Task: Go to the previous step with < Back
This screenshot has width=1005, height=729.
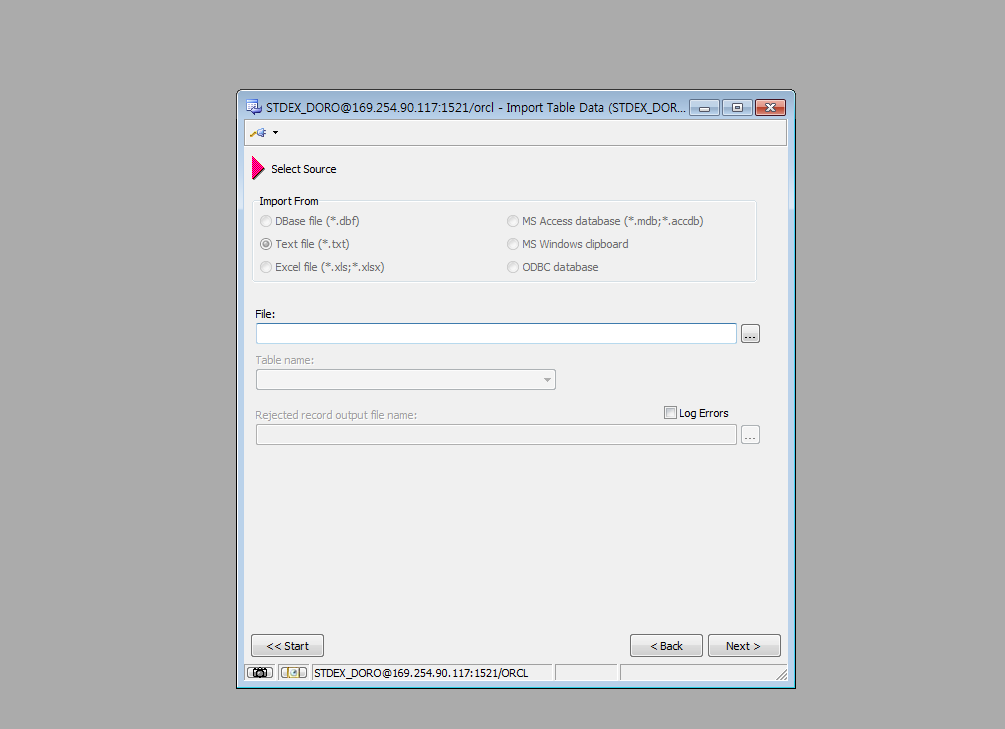Action: pos(666,646)
